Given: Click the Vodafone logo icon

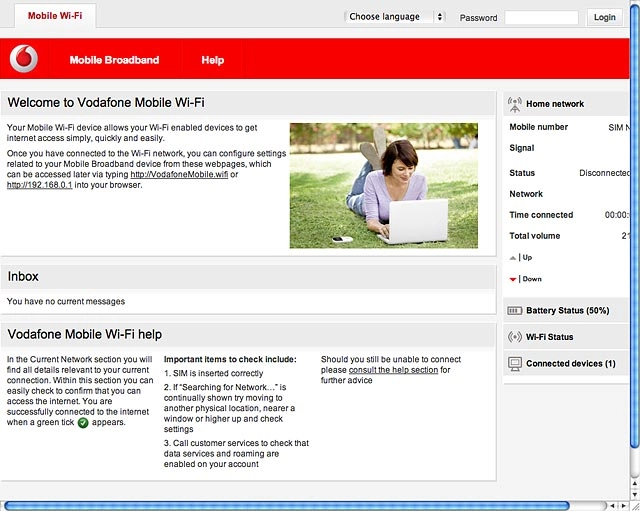Looking at the screenshot, I should pyautogui.click(x=24, y=59).
